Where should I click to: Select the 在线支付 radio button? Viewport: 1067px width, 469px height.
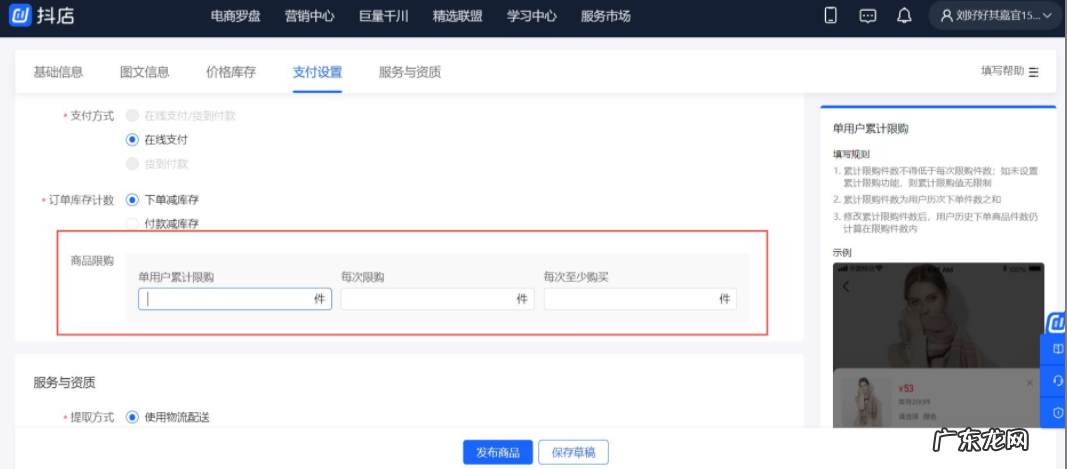(132, 140)
